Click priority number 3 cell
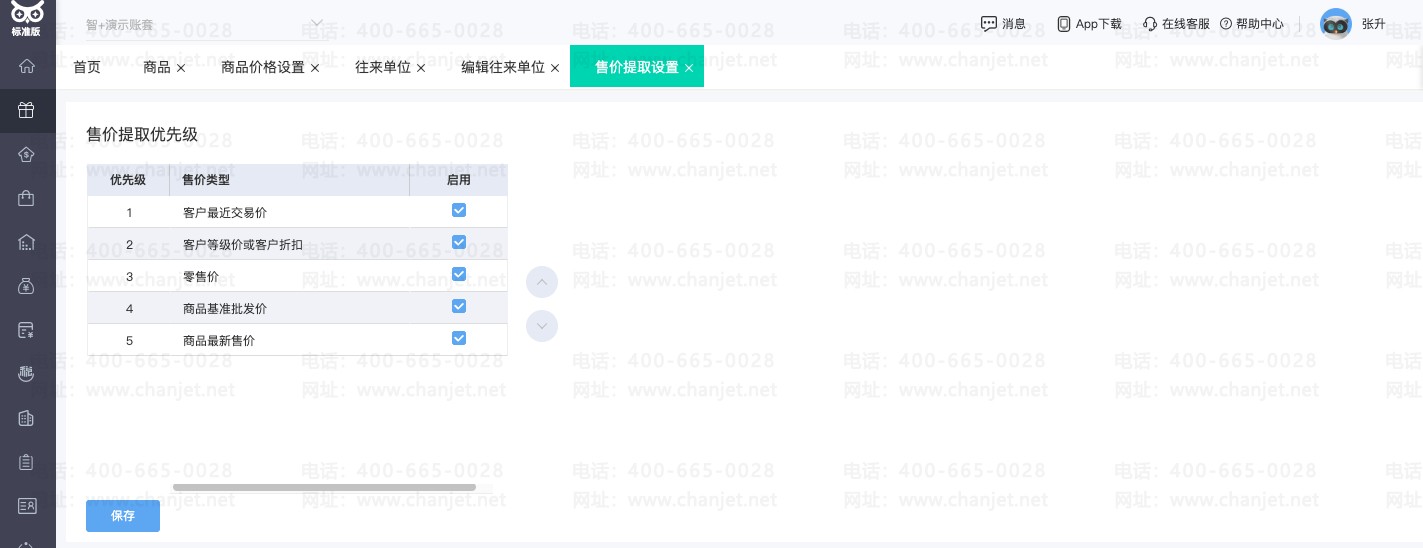1423x548 pixels. pyautogui.click(x=129, y=276)
